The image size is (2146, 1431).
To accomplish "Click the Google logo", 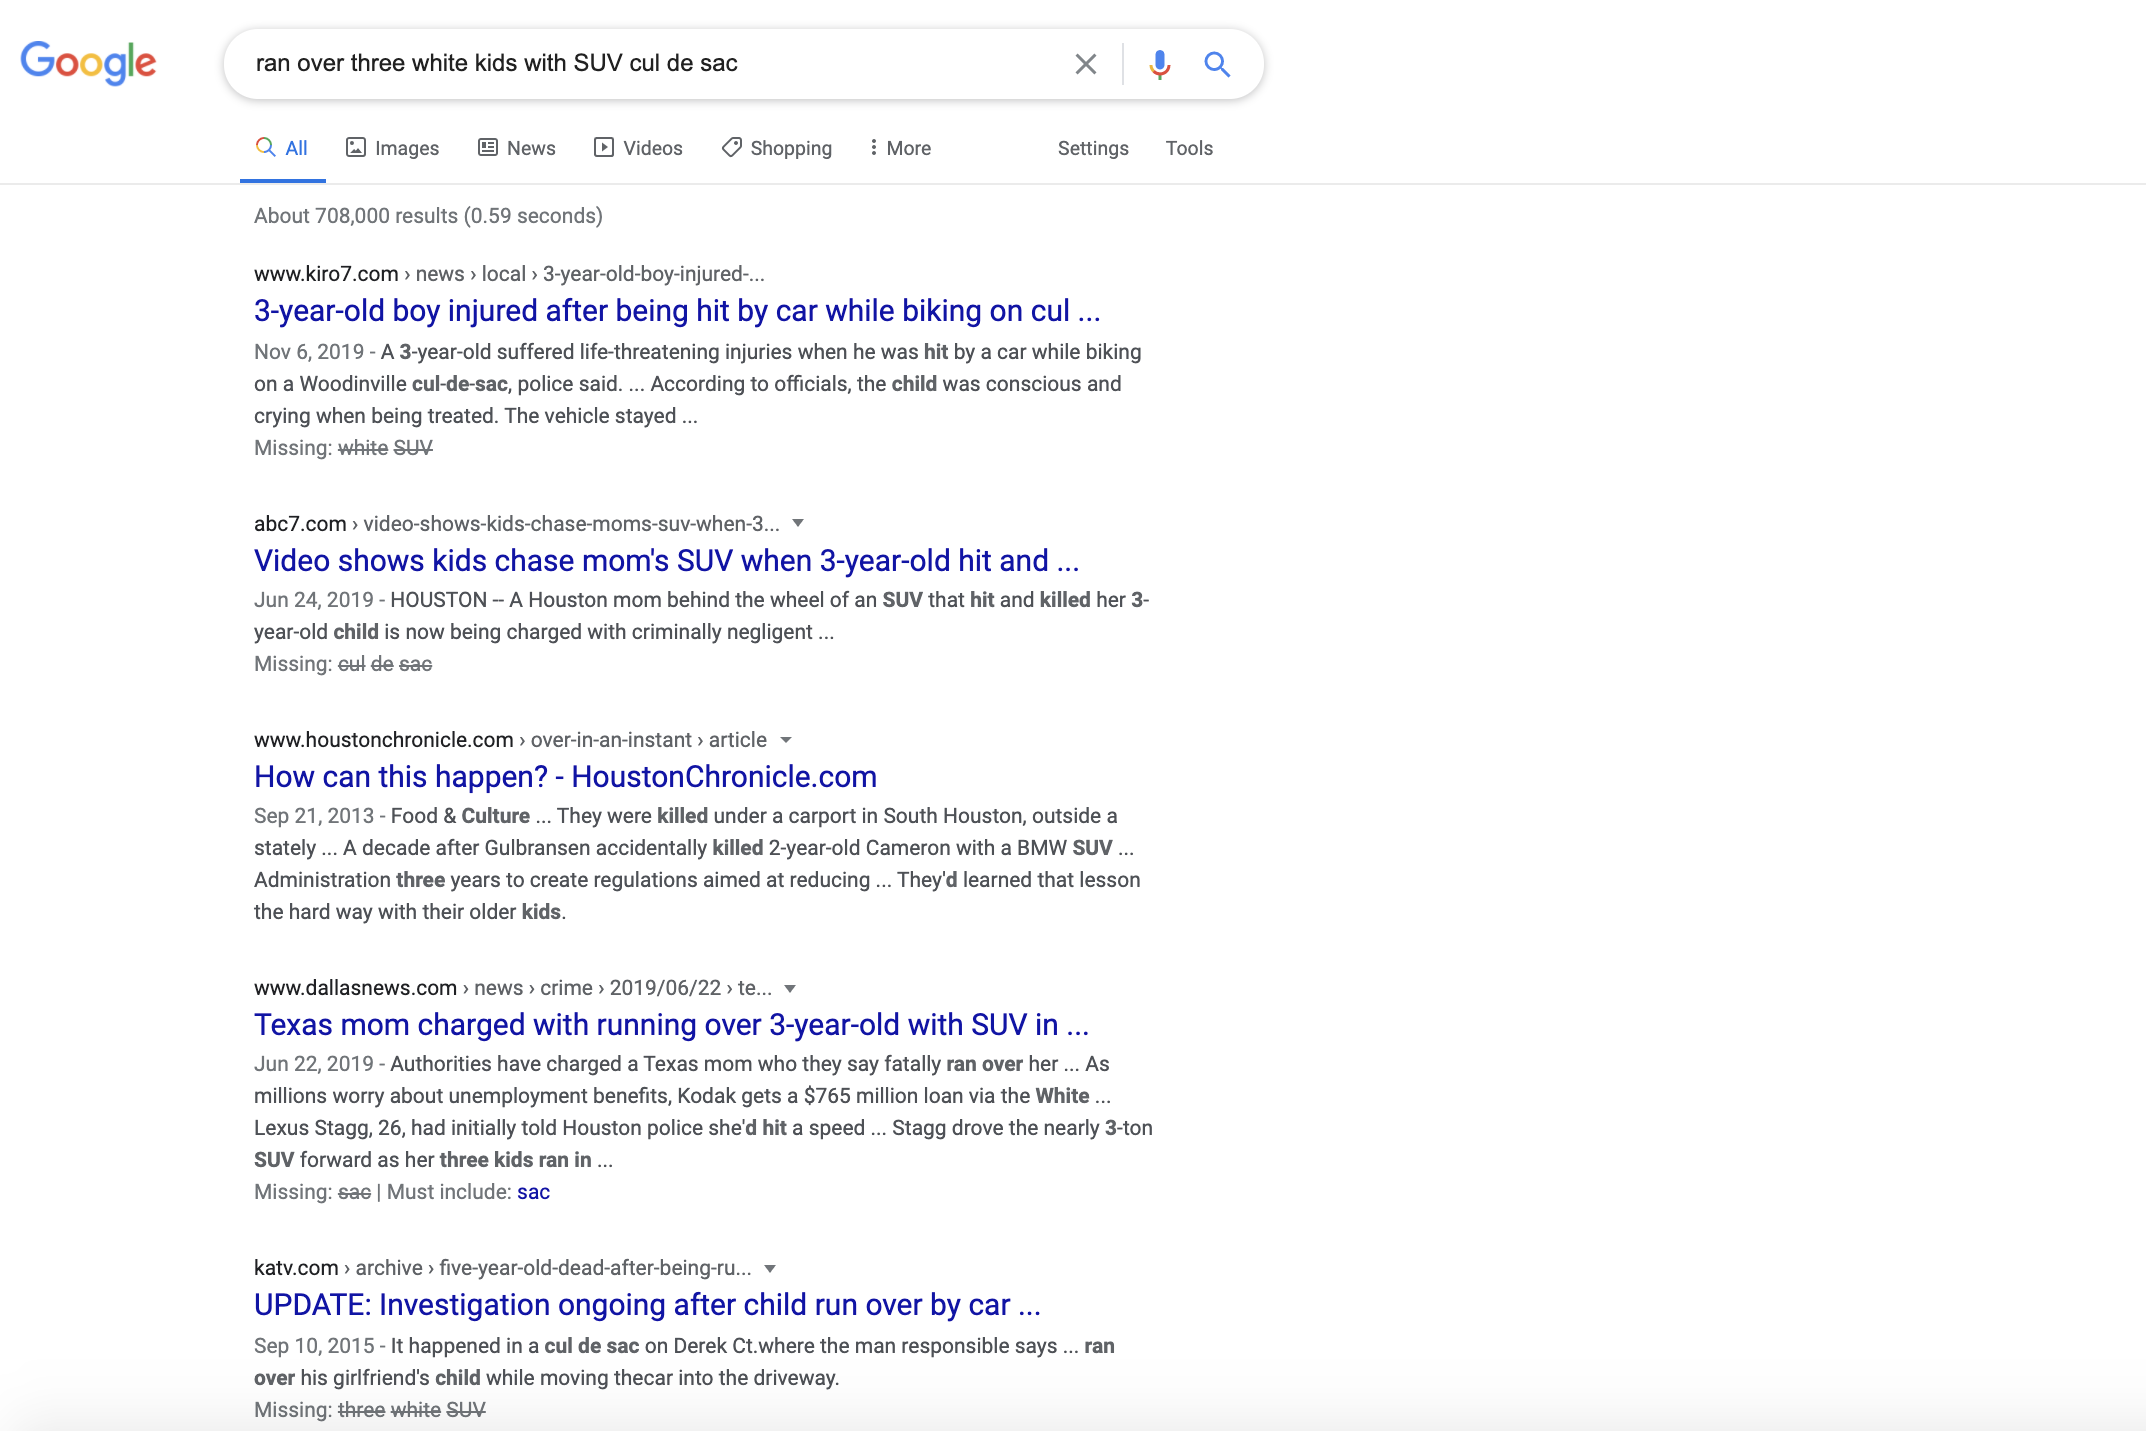I will [88, 63].
